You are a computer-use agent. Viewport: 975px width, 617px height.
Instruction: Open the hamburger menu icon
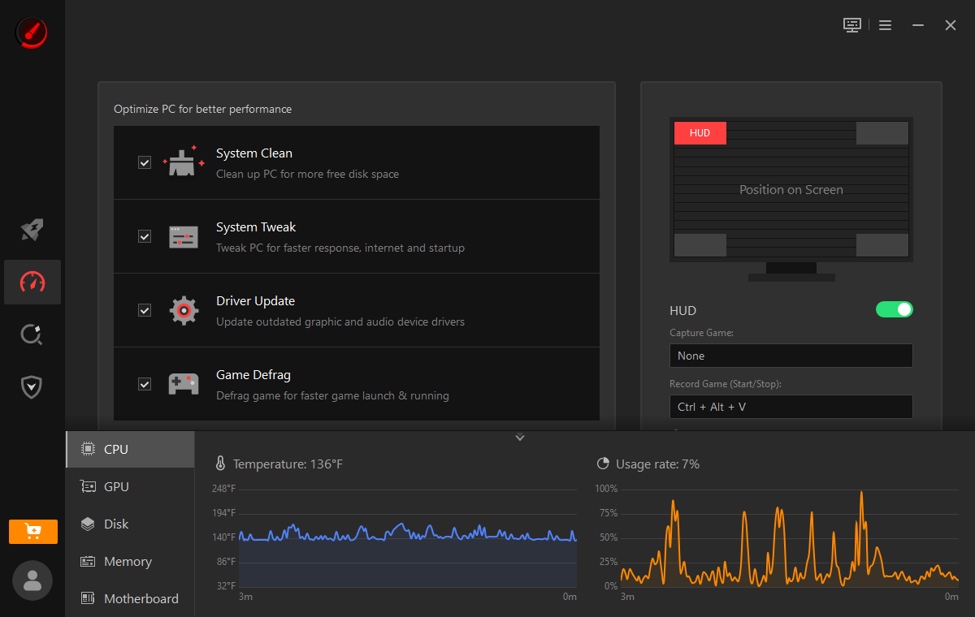point(885,25)
